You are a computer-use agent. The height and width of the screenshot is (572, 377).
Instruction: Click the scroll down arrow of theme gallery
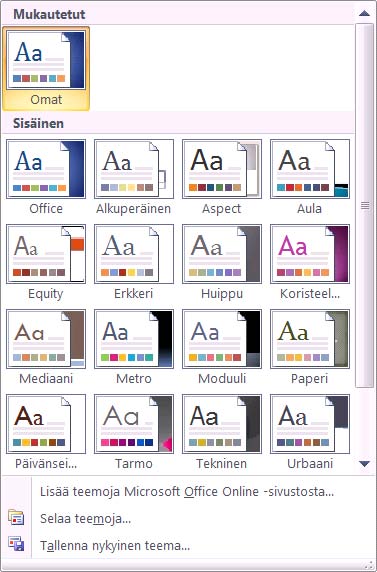(x=364, y=464)
